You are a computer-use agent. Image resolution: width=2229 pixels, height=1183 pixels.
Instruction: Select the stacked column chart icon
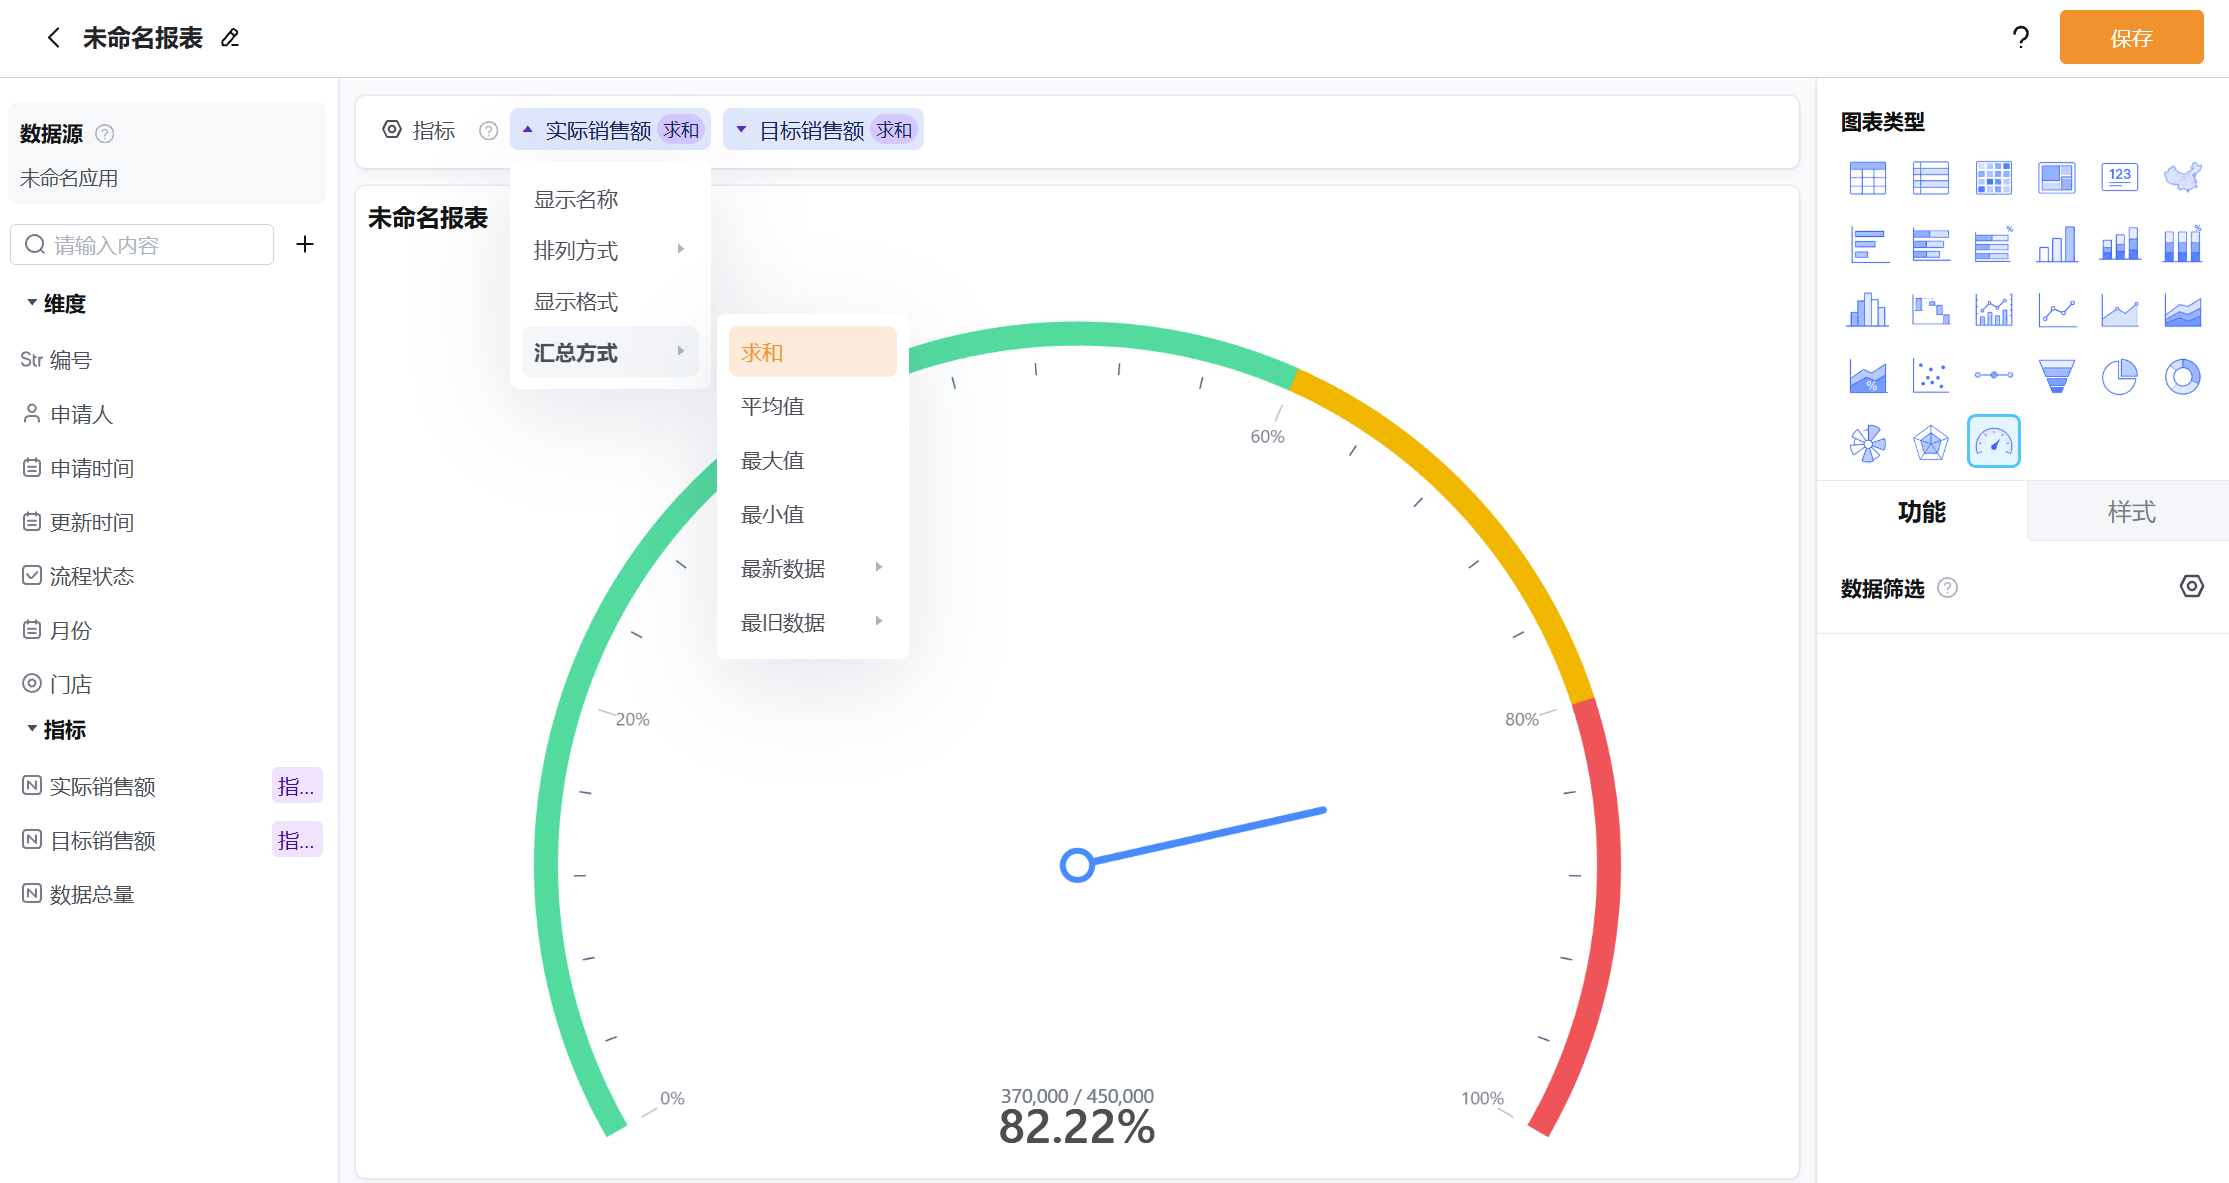(x=2119, y=244)
